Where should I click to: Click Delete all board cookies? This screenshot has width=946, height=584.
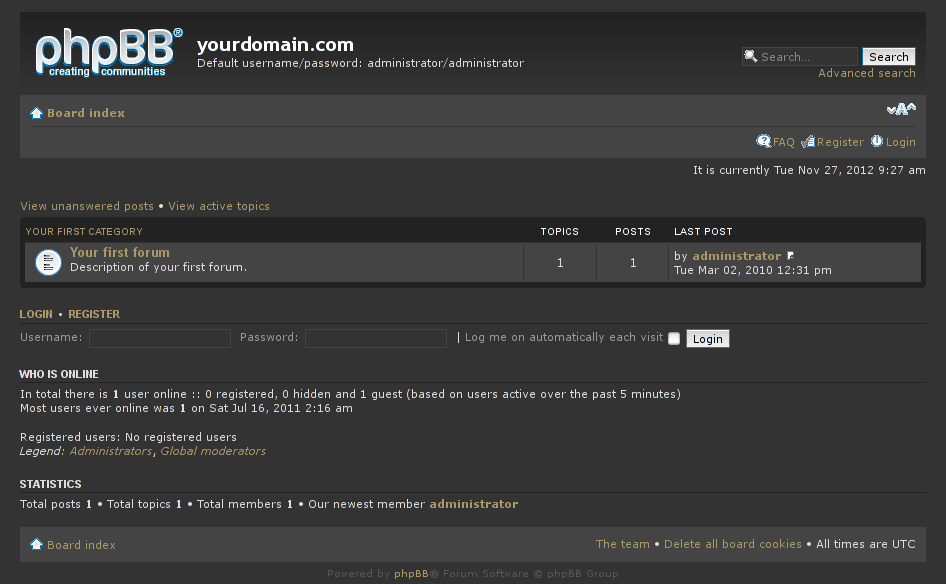point(732,544)
